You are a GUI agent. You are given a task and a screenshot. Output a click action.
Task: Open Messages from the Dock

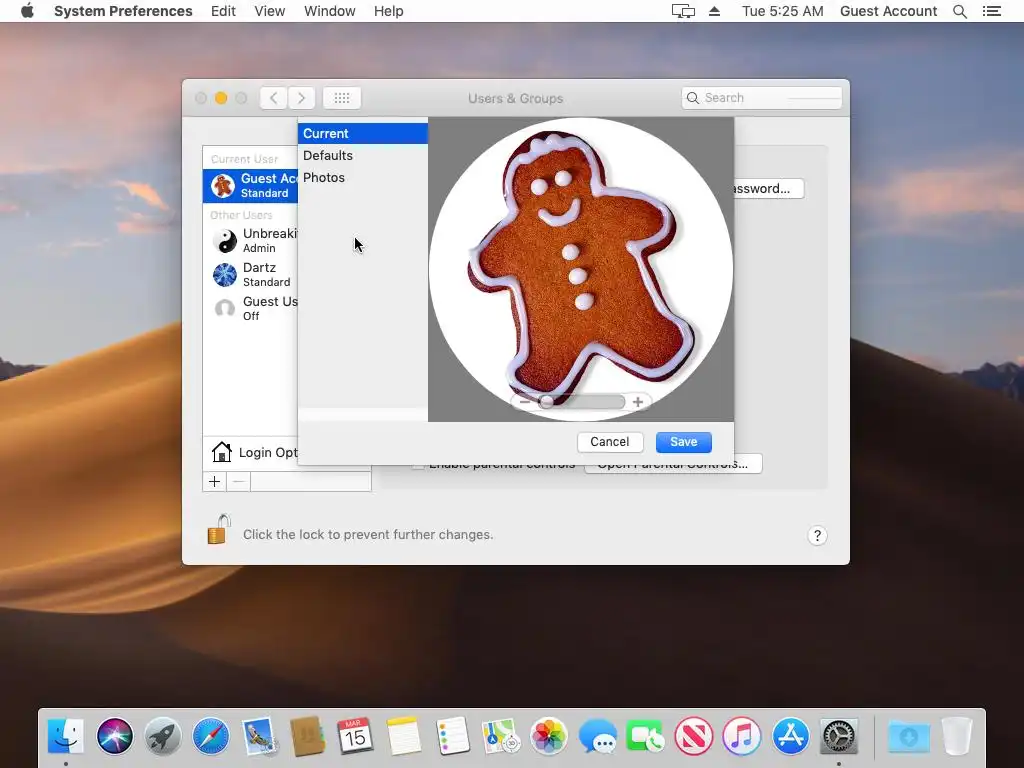597,736
